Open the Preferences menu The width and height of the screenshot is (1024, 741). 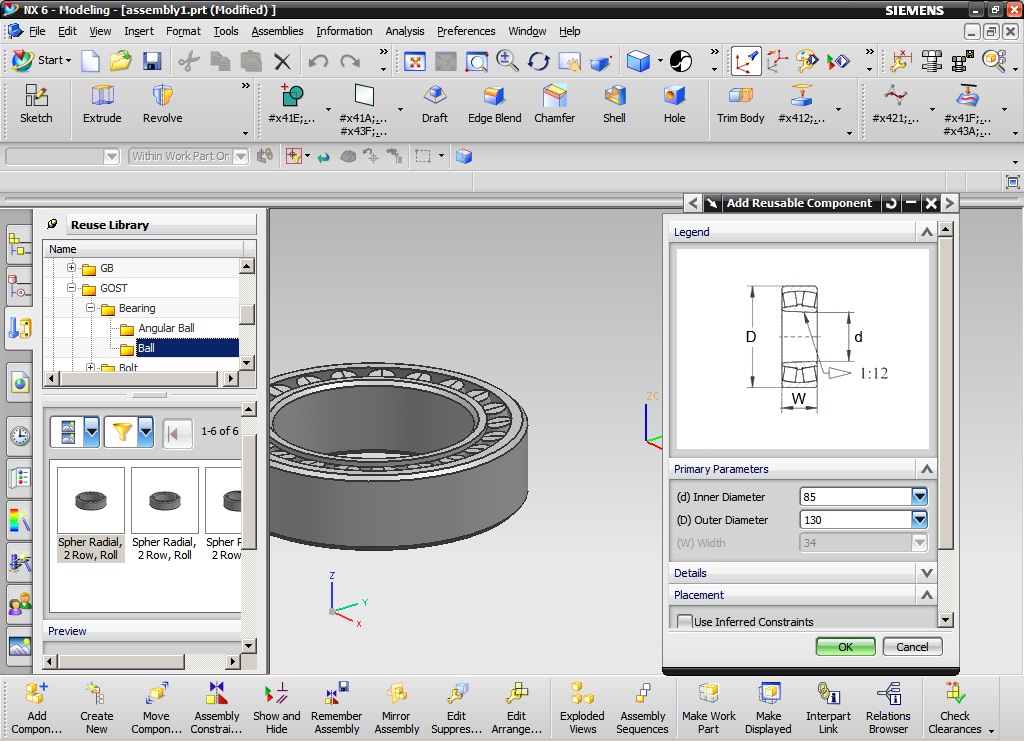point(466,31)
